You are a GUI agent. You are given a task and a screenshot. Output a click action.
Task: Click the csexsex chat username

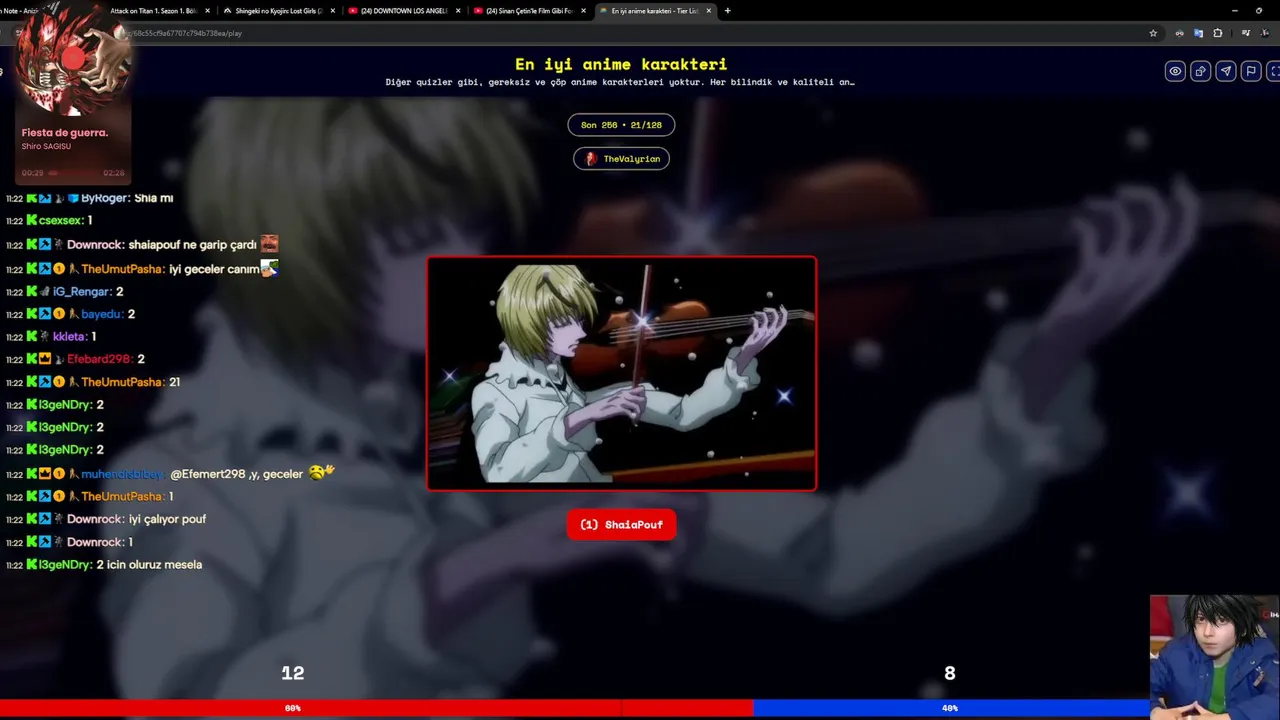click(61, 221)
